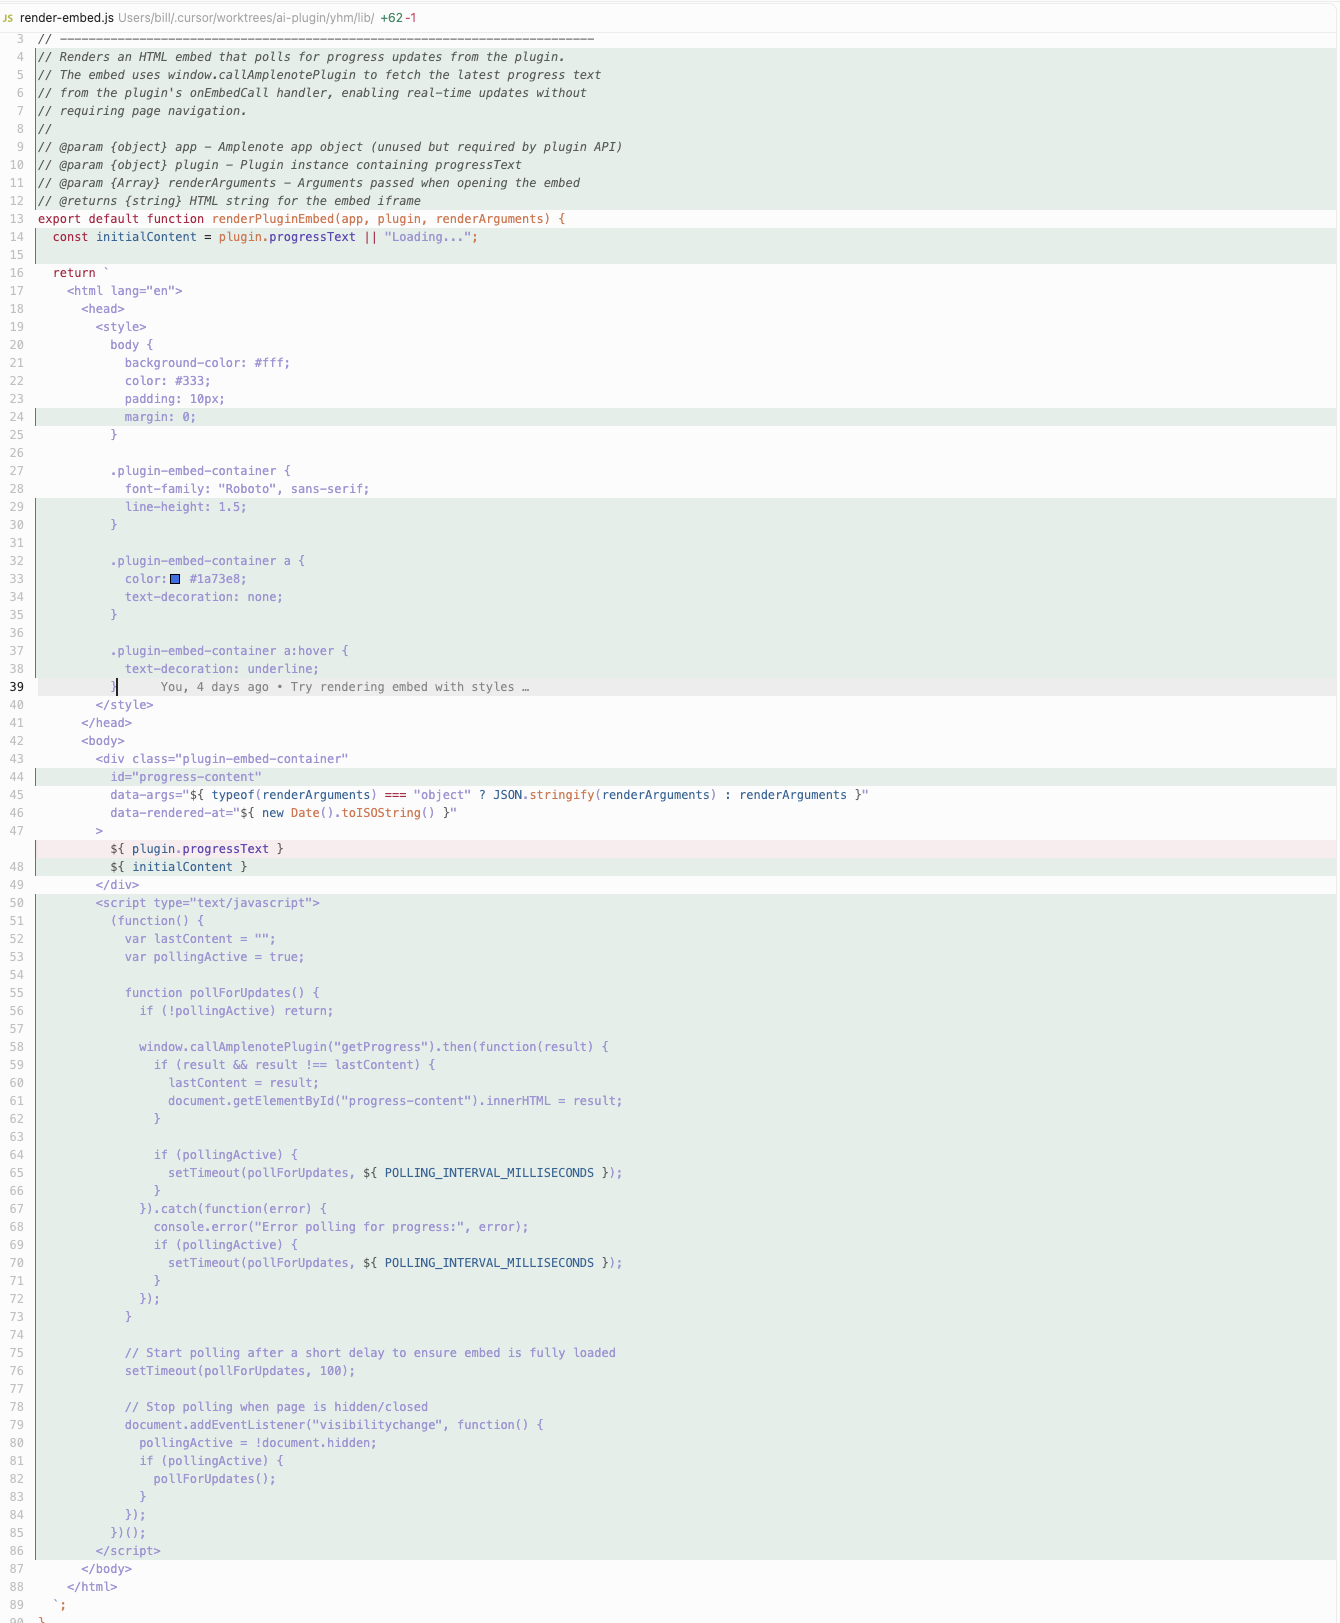Click the console.error polling error line
This screenshot has height=1623, width=1340.
(x=340, y=1227)
